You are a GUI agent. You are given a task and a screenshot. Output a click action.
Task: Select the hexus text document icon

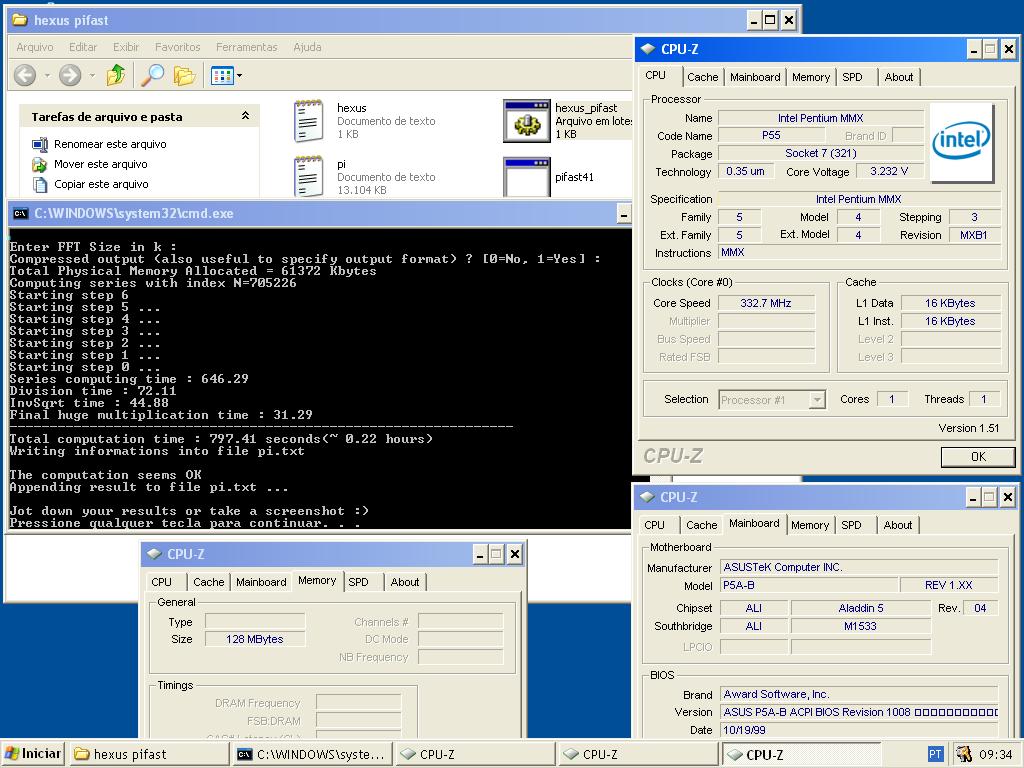308,121
